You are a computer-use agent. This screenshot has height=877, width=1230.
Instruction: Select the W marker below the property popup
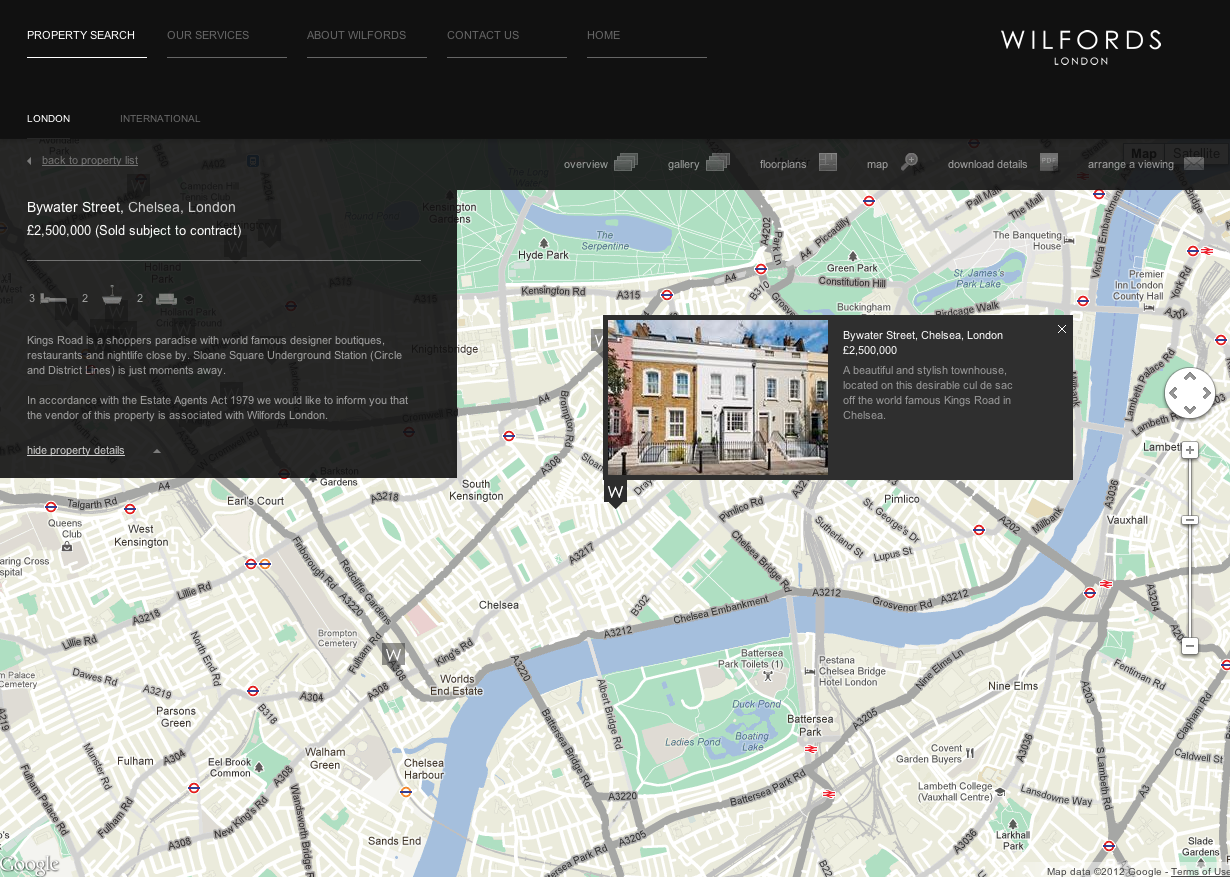[616, 493]
